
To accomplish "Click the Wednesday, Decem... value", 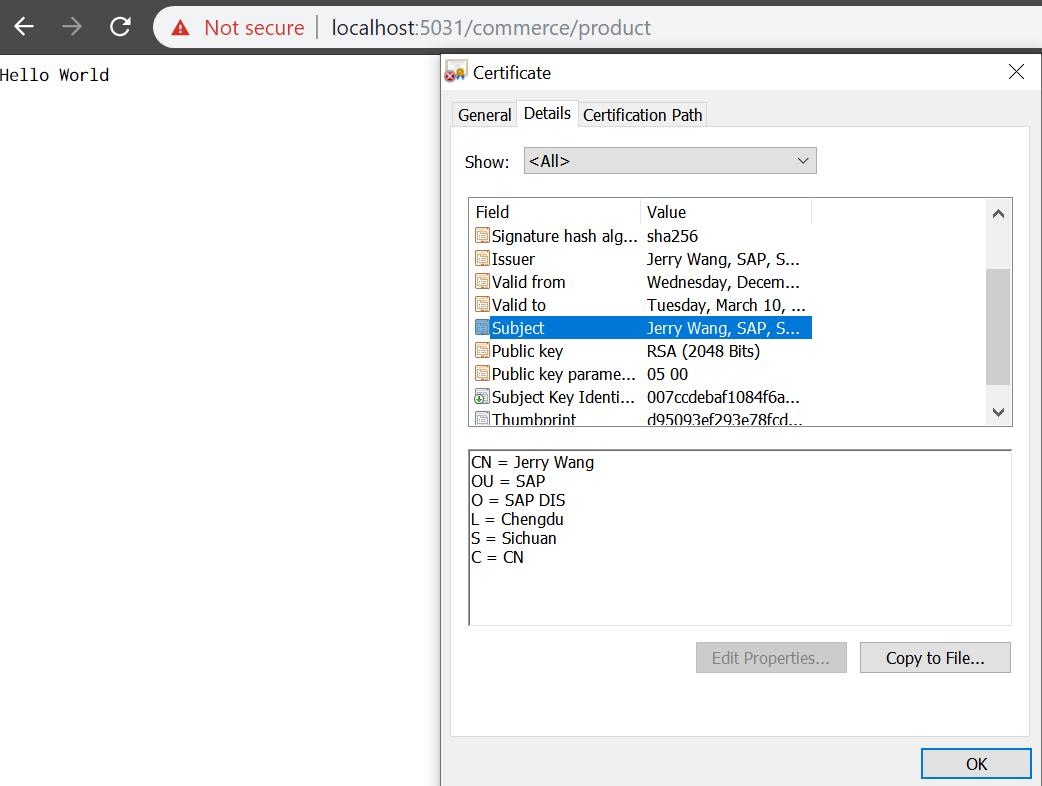I will [723, 282].
